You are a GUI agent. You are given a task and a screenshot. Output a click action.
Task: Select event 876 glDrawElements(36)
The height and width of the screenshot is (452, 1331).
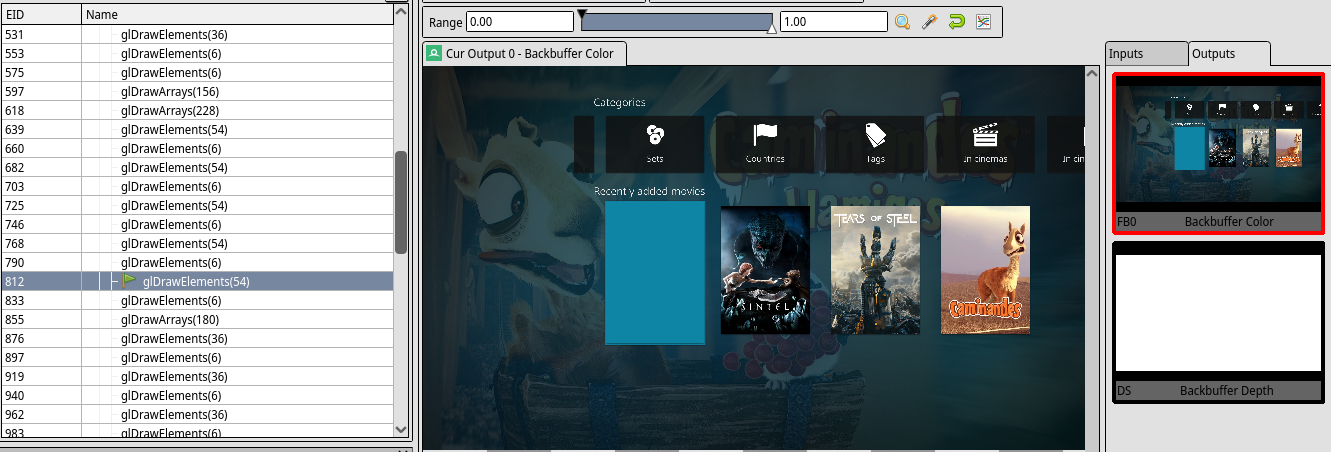(196, 339)
